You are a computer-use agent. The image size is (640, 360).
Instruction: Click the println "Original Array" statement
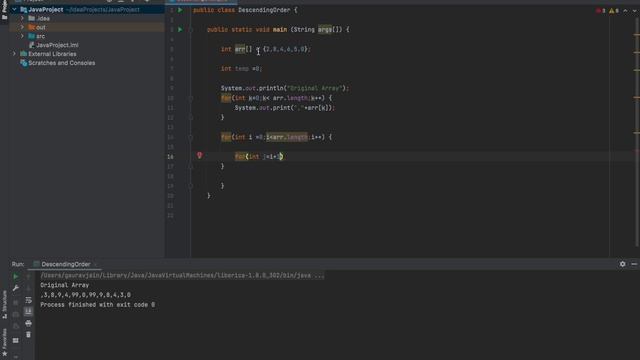pos(285,88)
